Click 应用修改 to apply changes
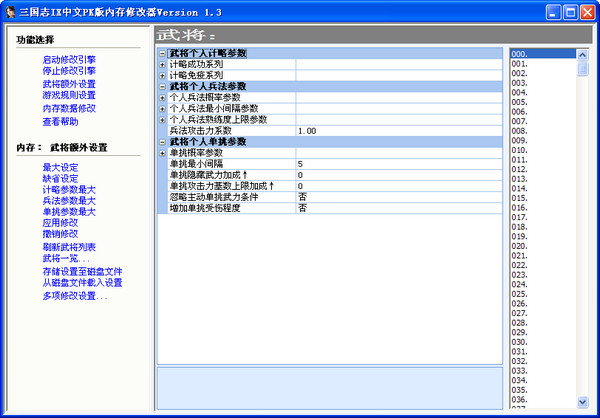Screen dimensions: 600x418 tap(60, 223)
